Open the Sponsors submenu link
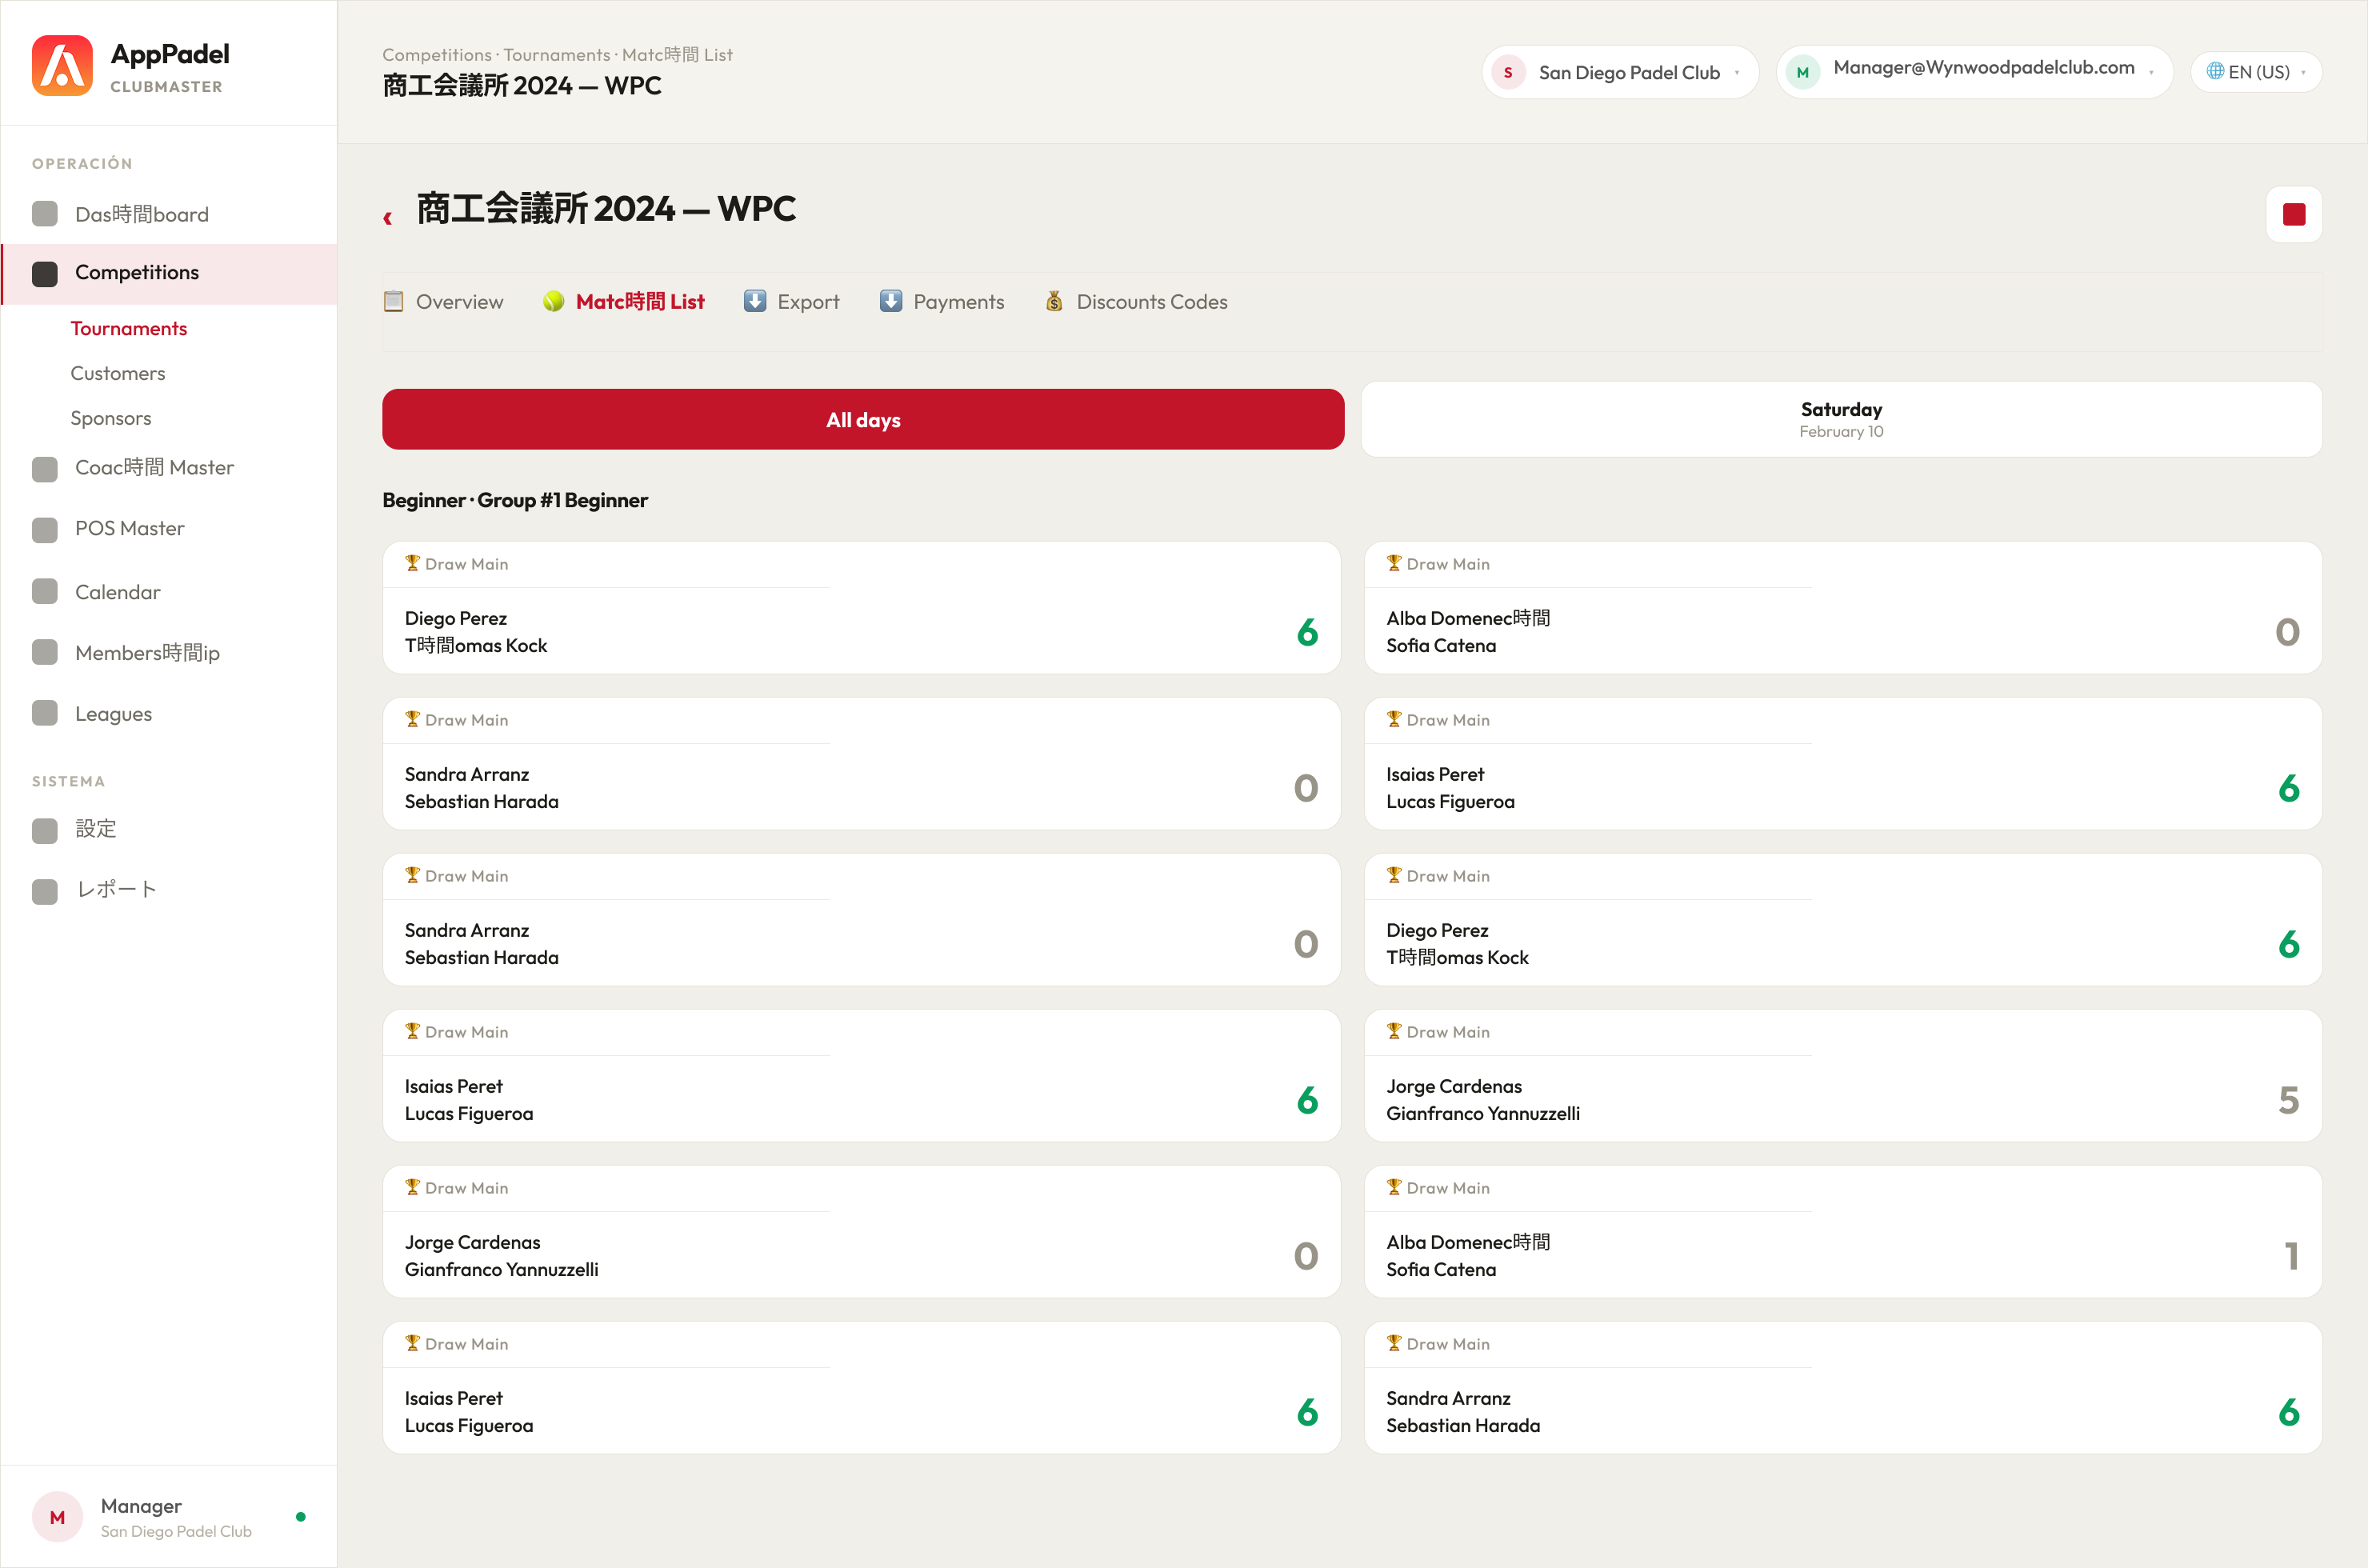Image resolution: width=2368 pixels, height=1568 pixels. pyautogui.click(x=111, y=418)
